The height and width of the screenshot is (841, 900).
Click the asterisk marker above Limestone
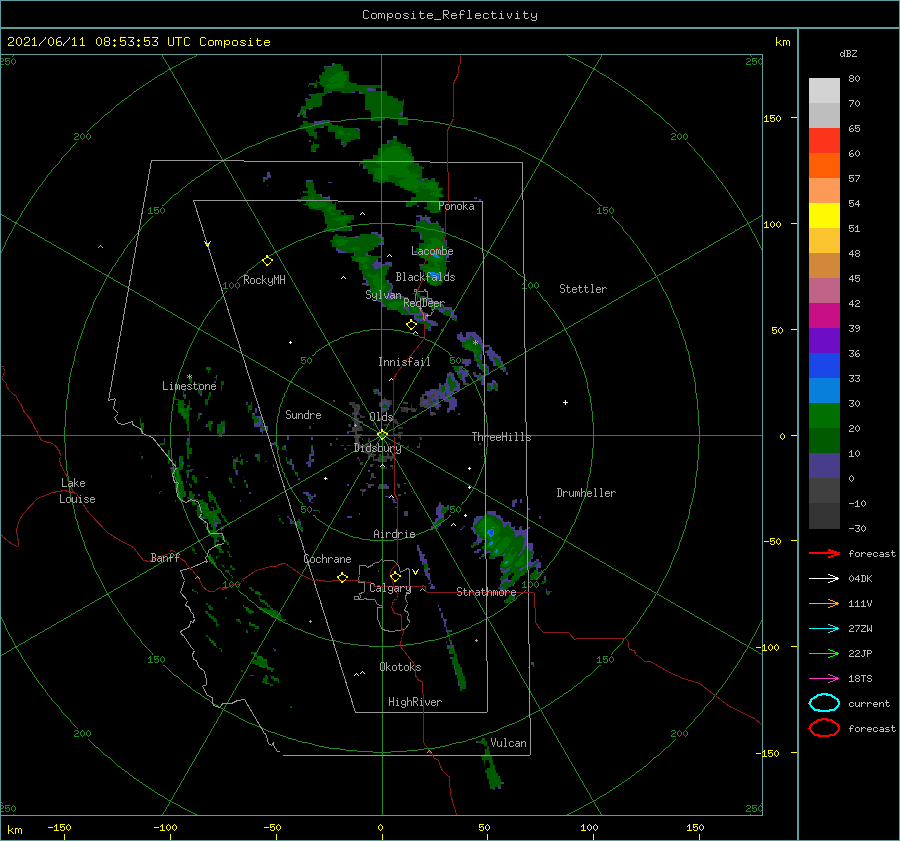[x=189, y=377]
